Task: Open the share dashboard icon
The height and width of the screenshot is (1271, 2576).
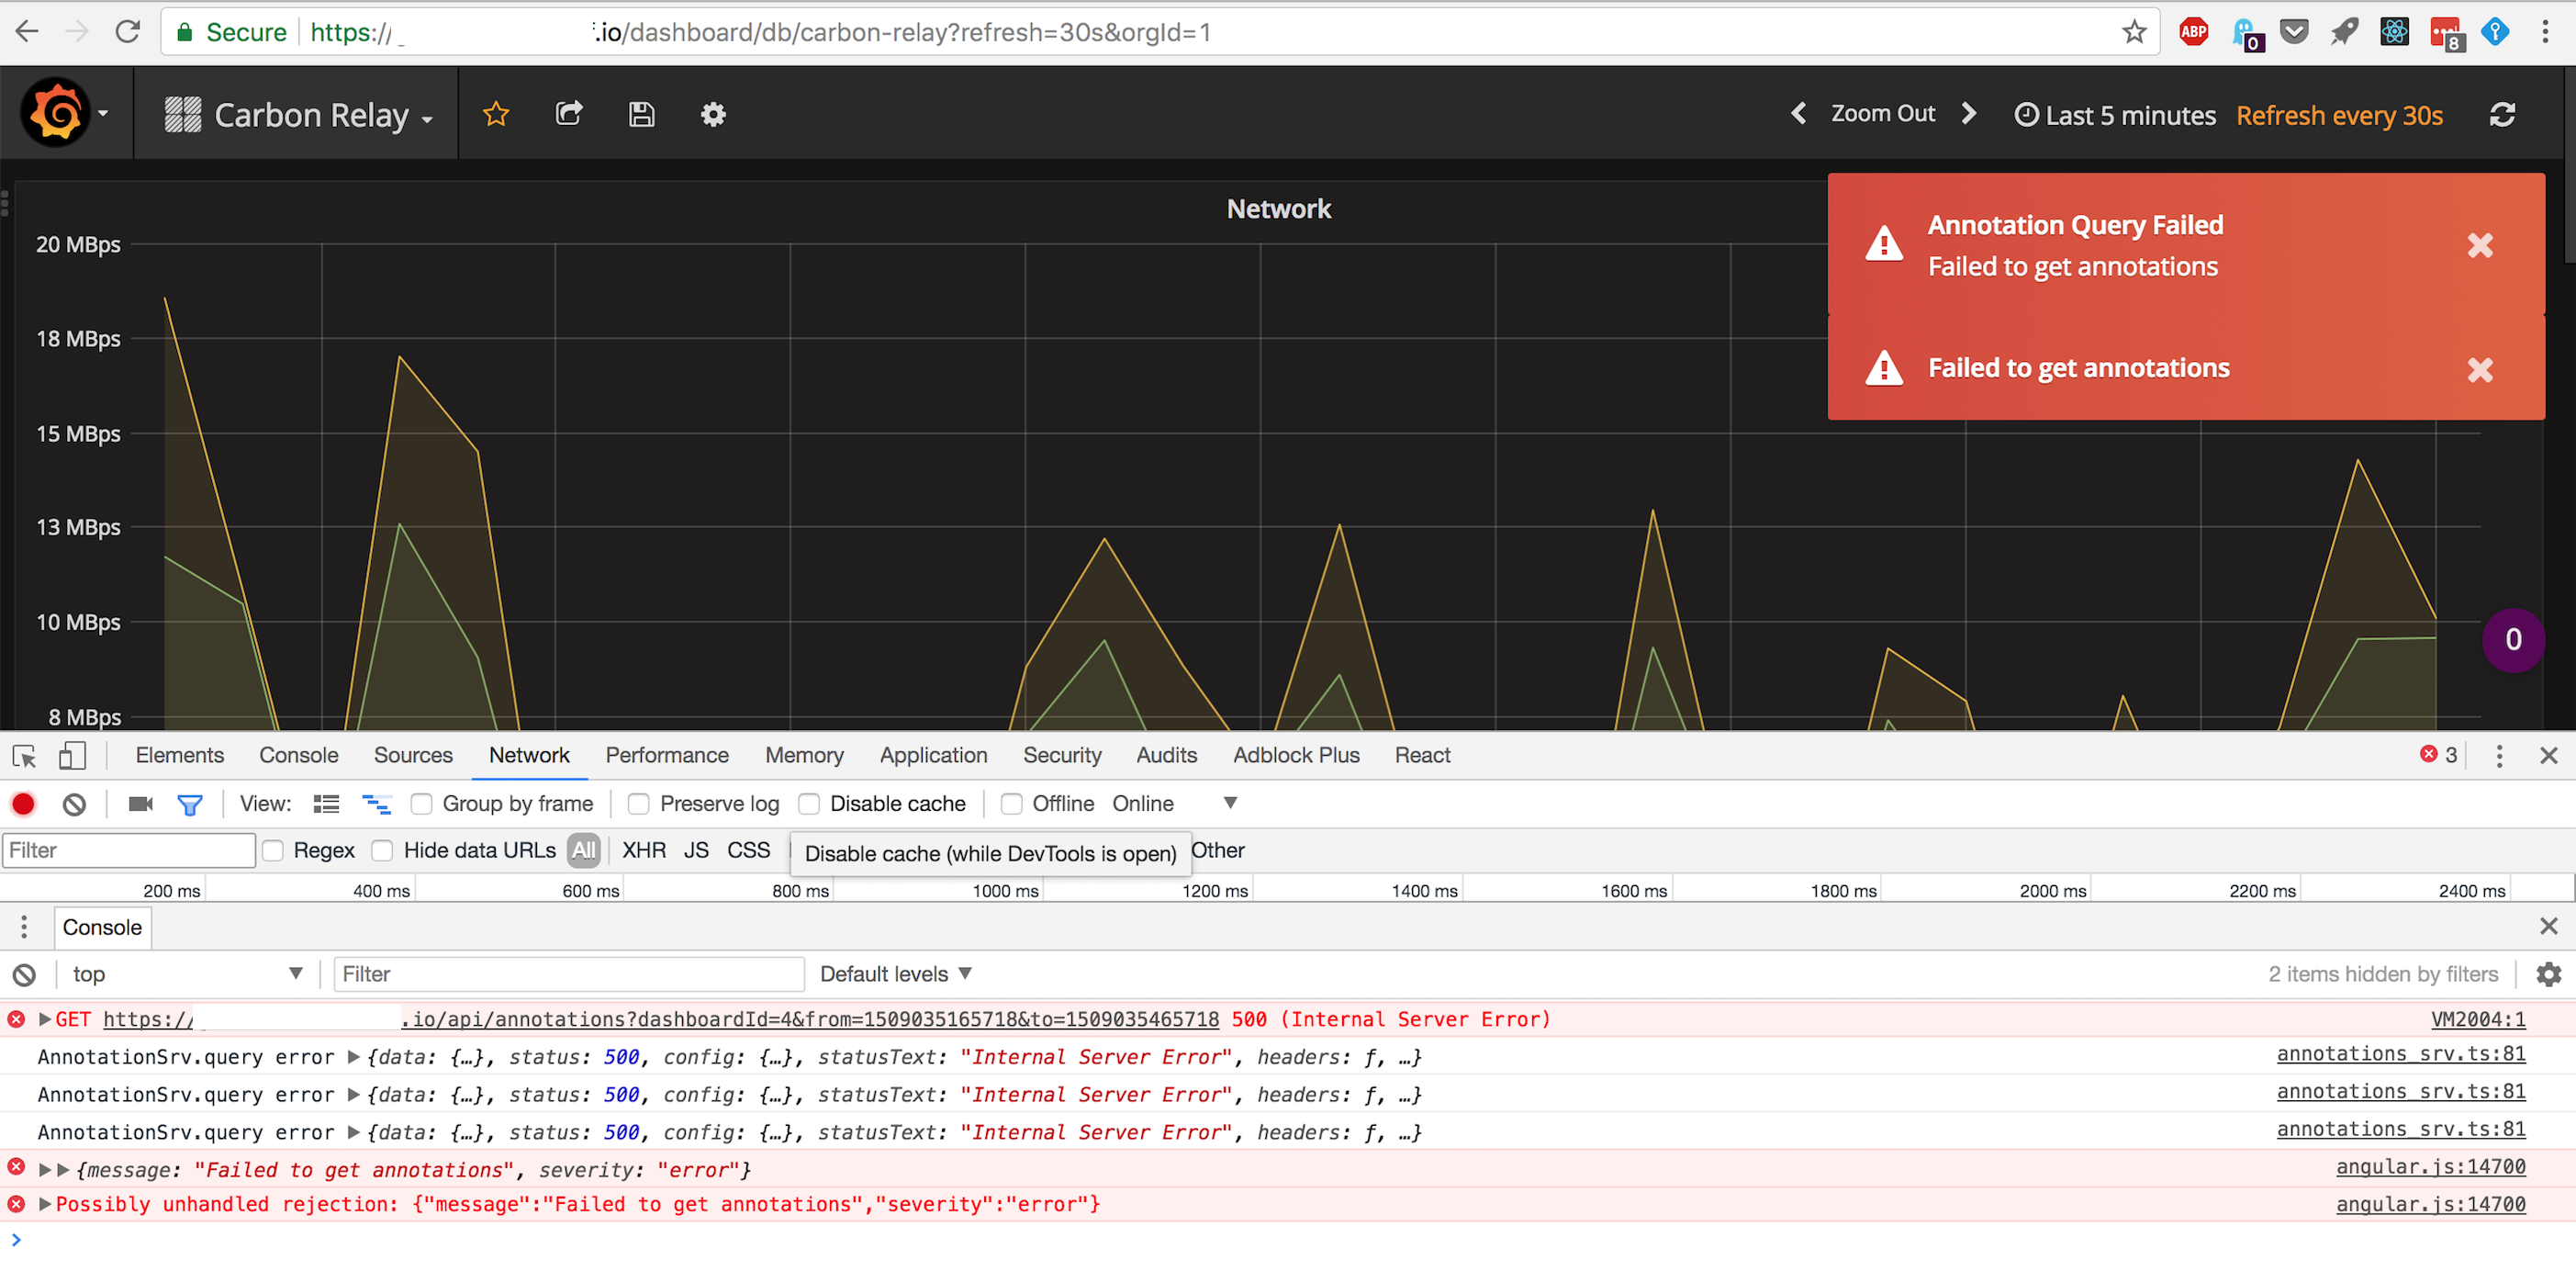Action: pos(570,113)
